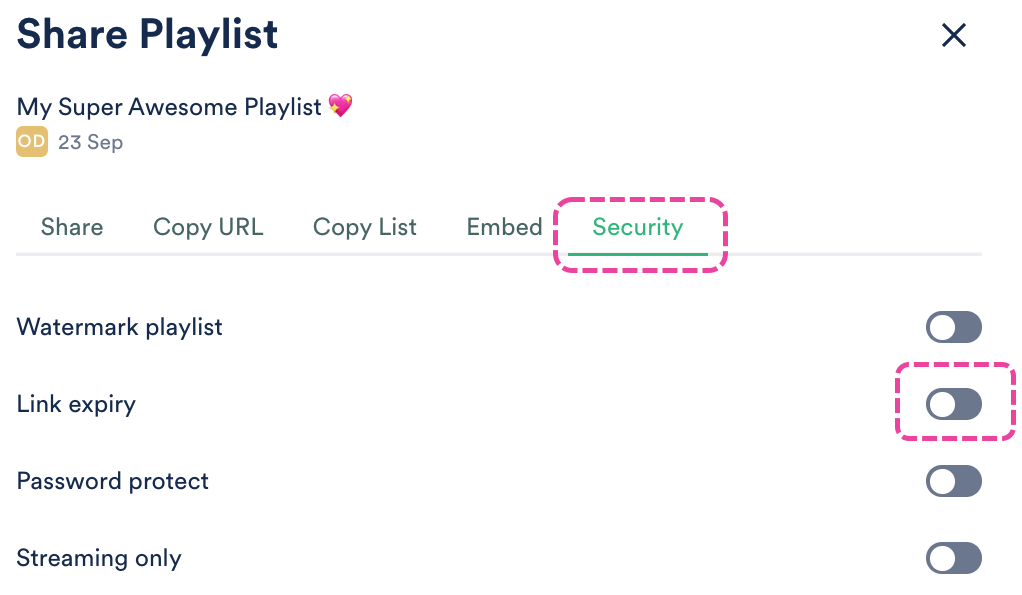
Task: Click the sparkling heart emoji
Action: [x=341, y=106]
